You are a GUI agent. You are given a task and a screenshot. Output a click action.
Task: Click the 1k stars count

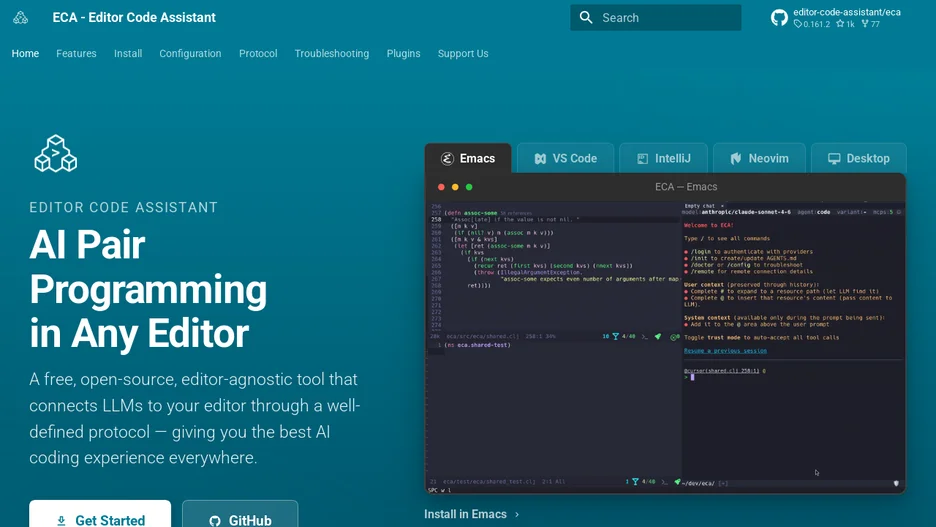coord(845,24)
